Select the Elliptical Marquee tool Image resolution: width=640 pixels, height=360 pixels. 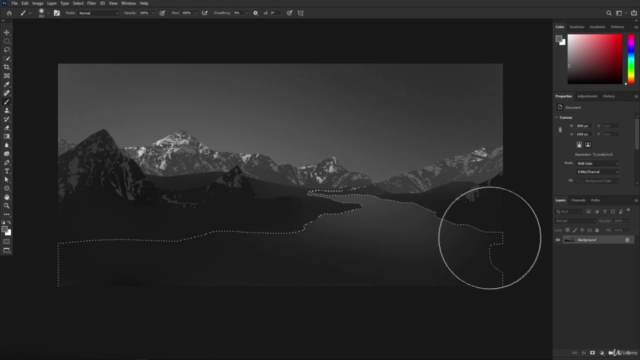point(7,41)
